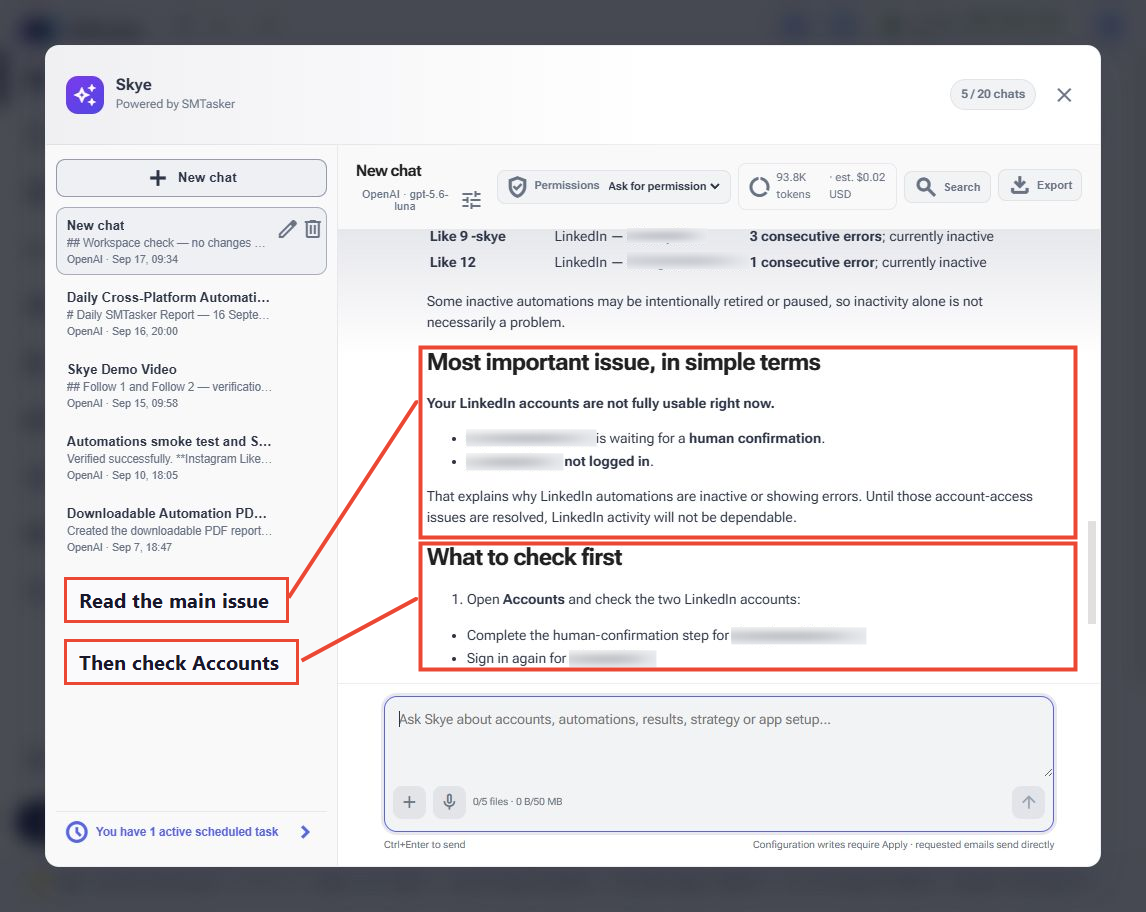Click the Permissions shield icon

(517, 187)
